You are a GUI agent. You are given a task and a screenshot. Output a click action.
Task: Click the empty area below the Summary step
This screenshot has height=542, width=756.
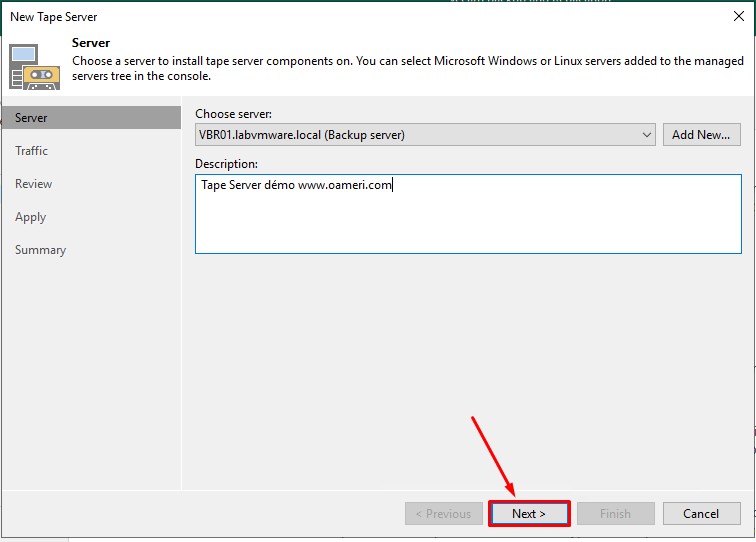coord(90,380)
